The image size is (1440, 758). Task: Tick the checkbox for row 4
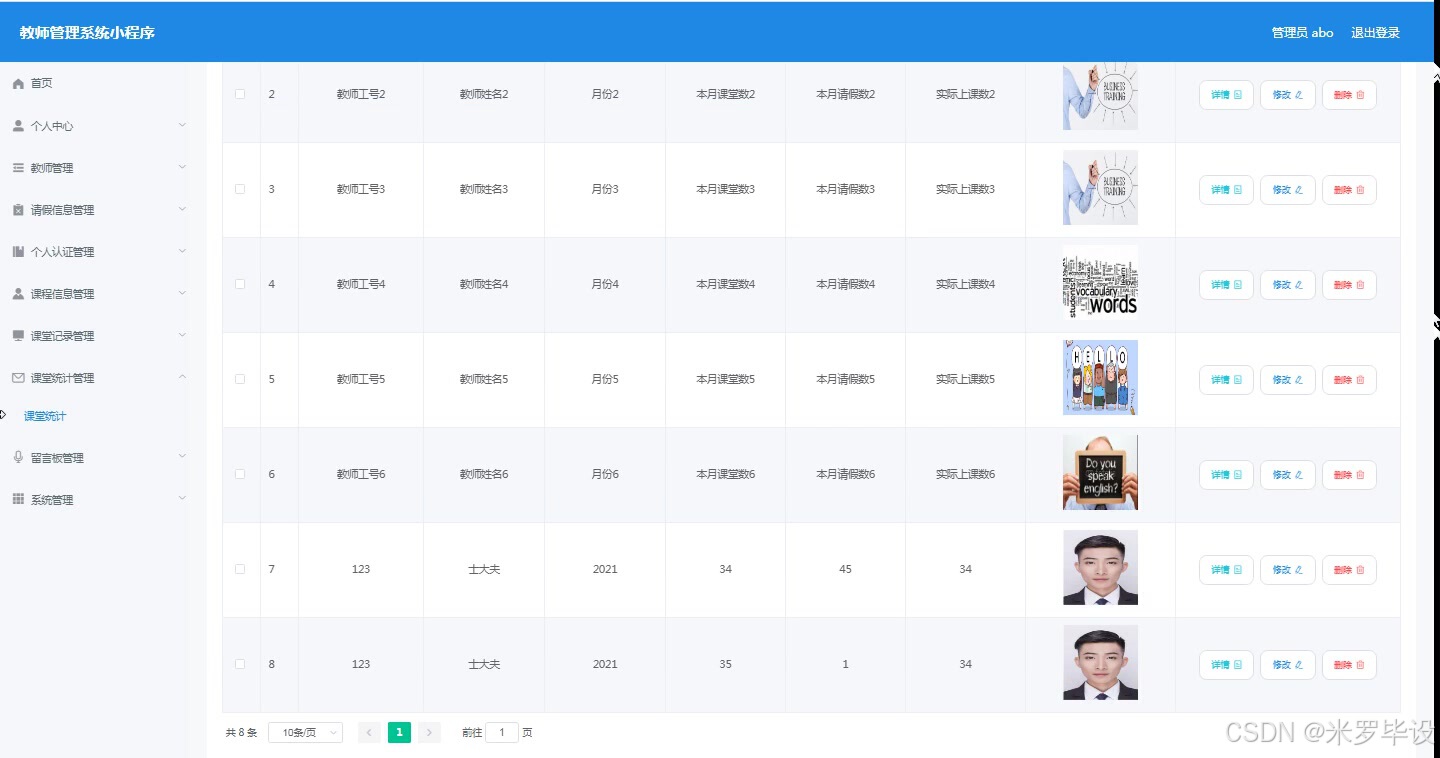click(x=240, y=284)
